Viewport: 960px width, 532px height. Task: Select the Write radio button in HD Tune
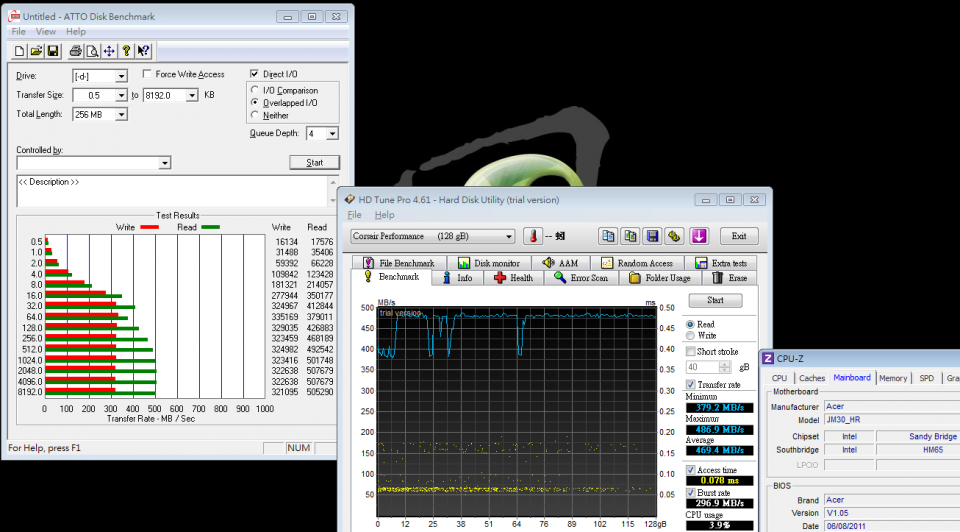click(690, 336)
